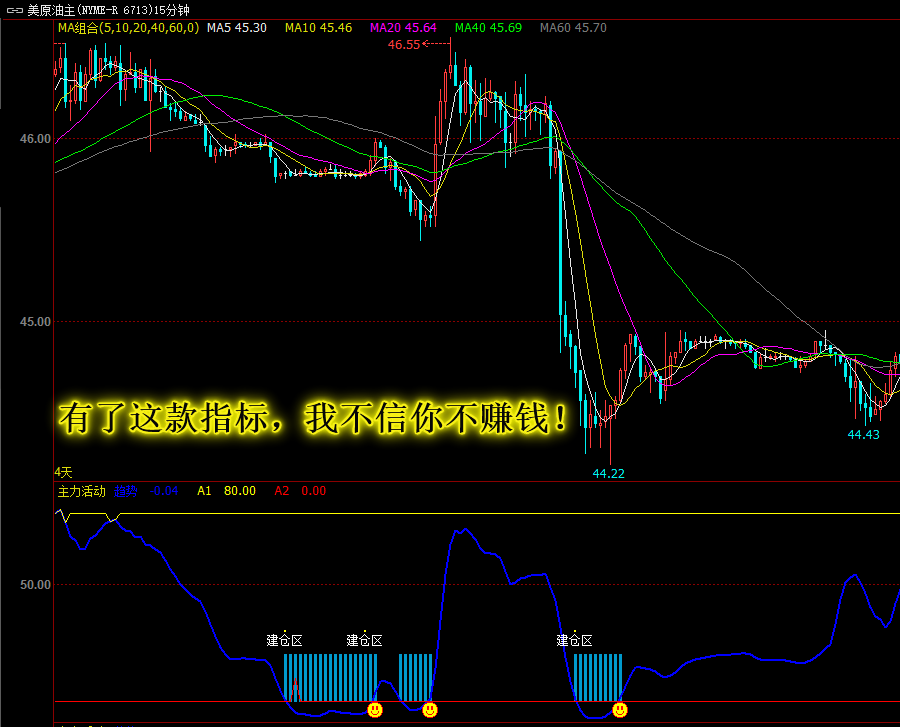Click the MA10 45.46 value

pyautogui.click(x=319, y=28)
